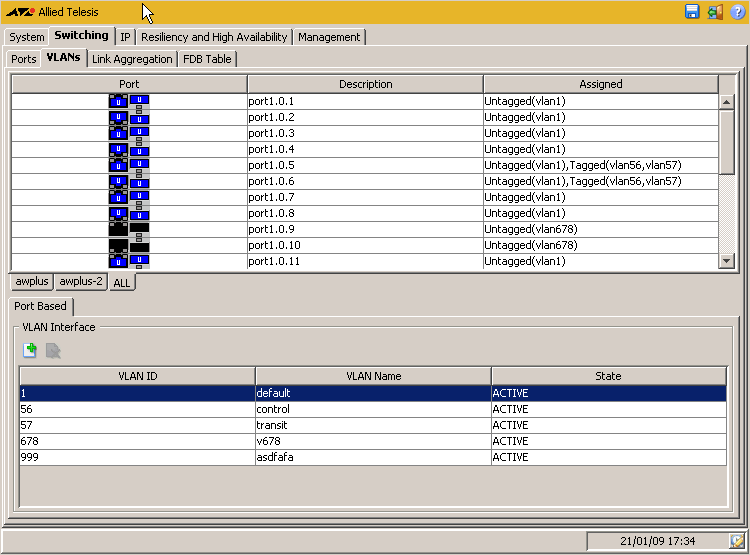Open the Management tab
Image resolution: width=750 pixels, height=555 pixels.
(x=329, y=37)
